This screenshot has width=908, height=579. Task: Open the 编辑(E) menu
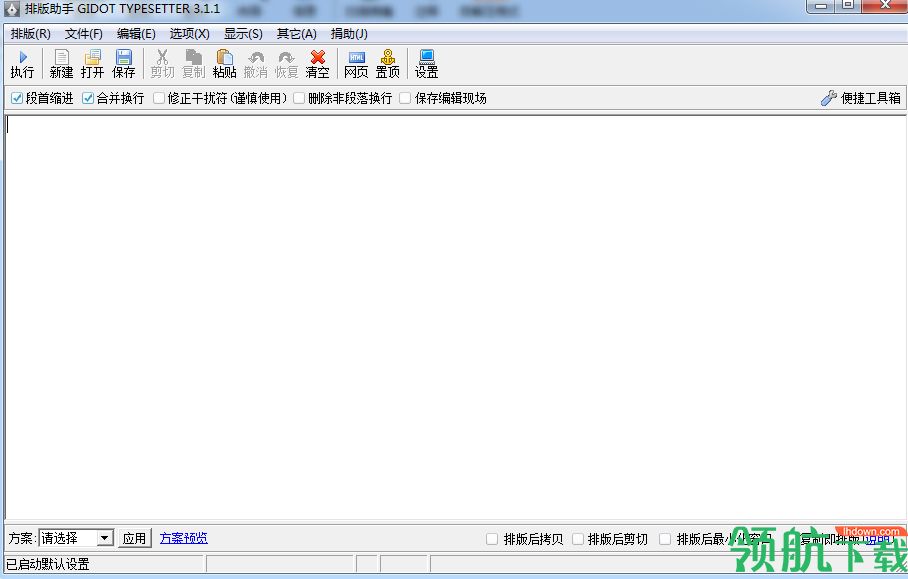click(136, 34)
